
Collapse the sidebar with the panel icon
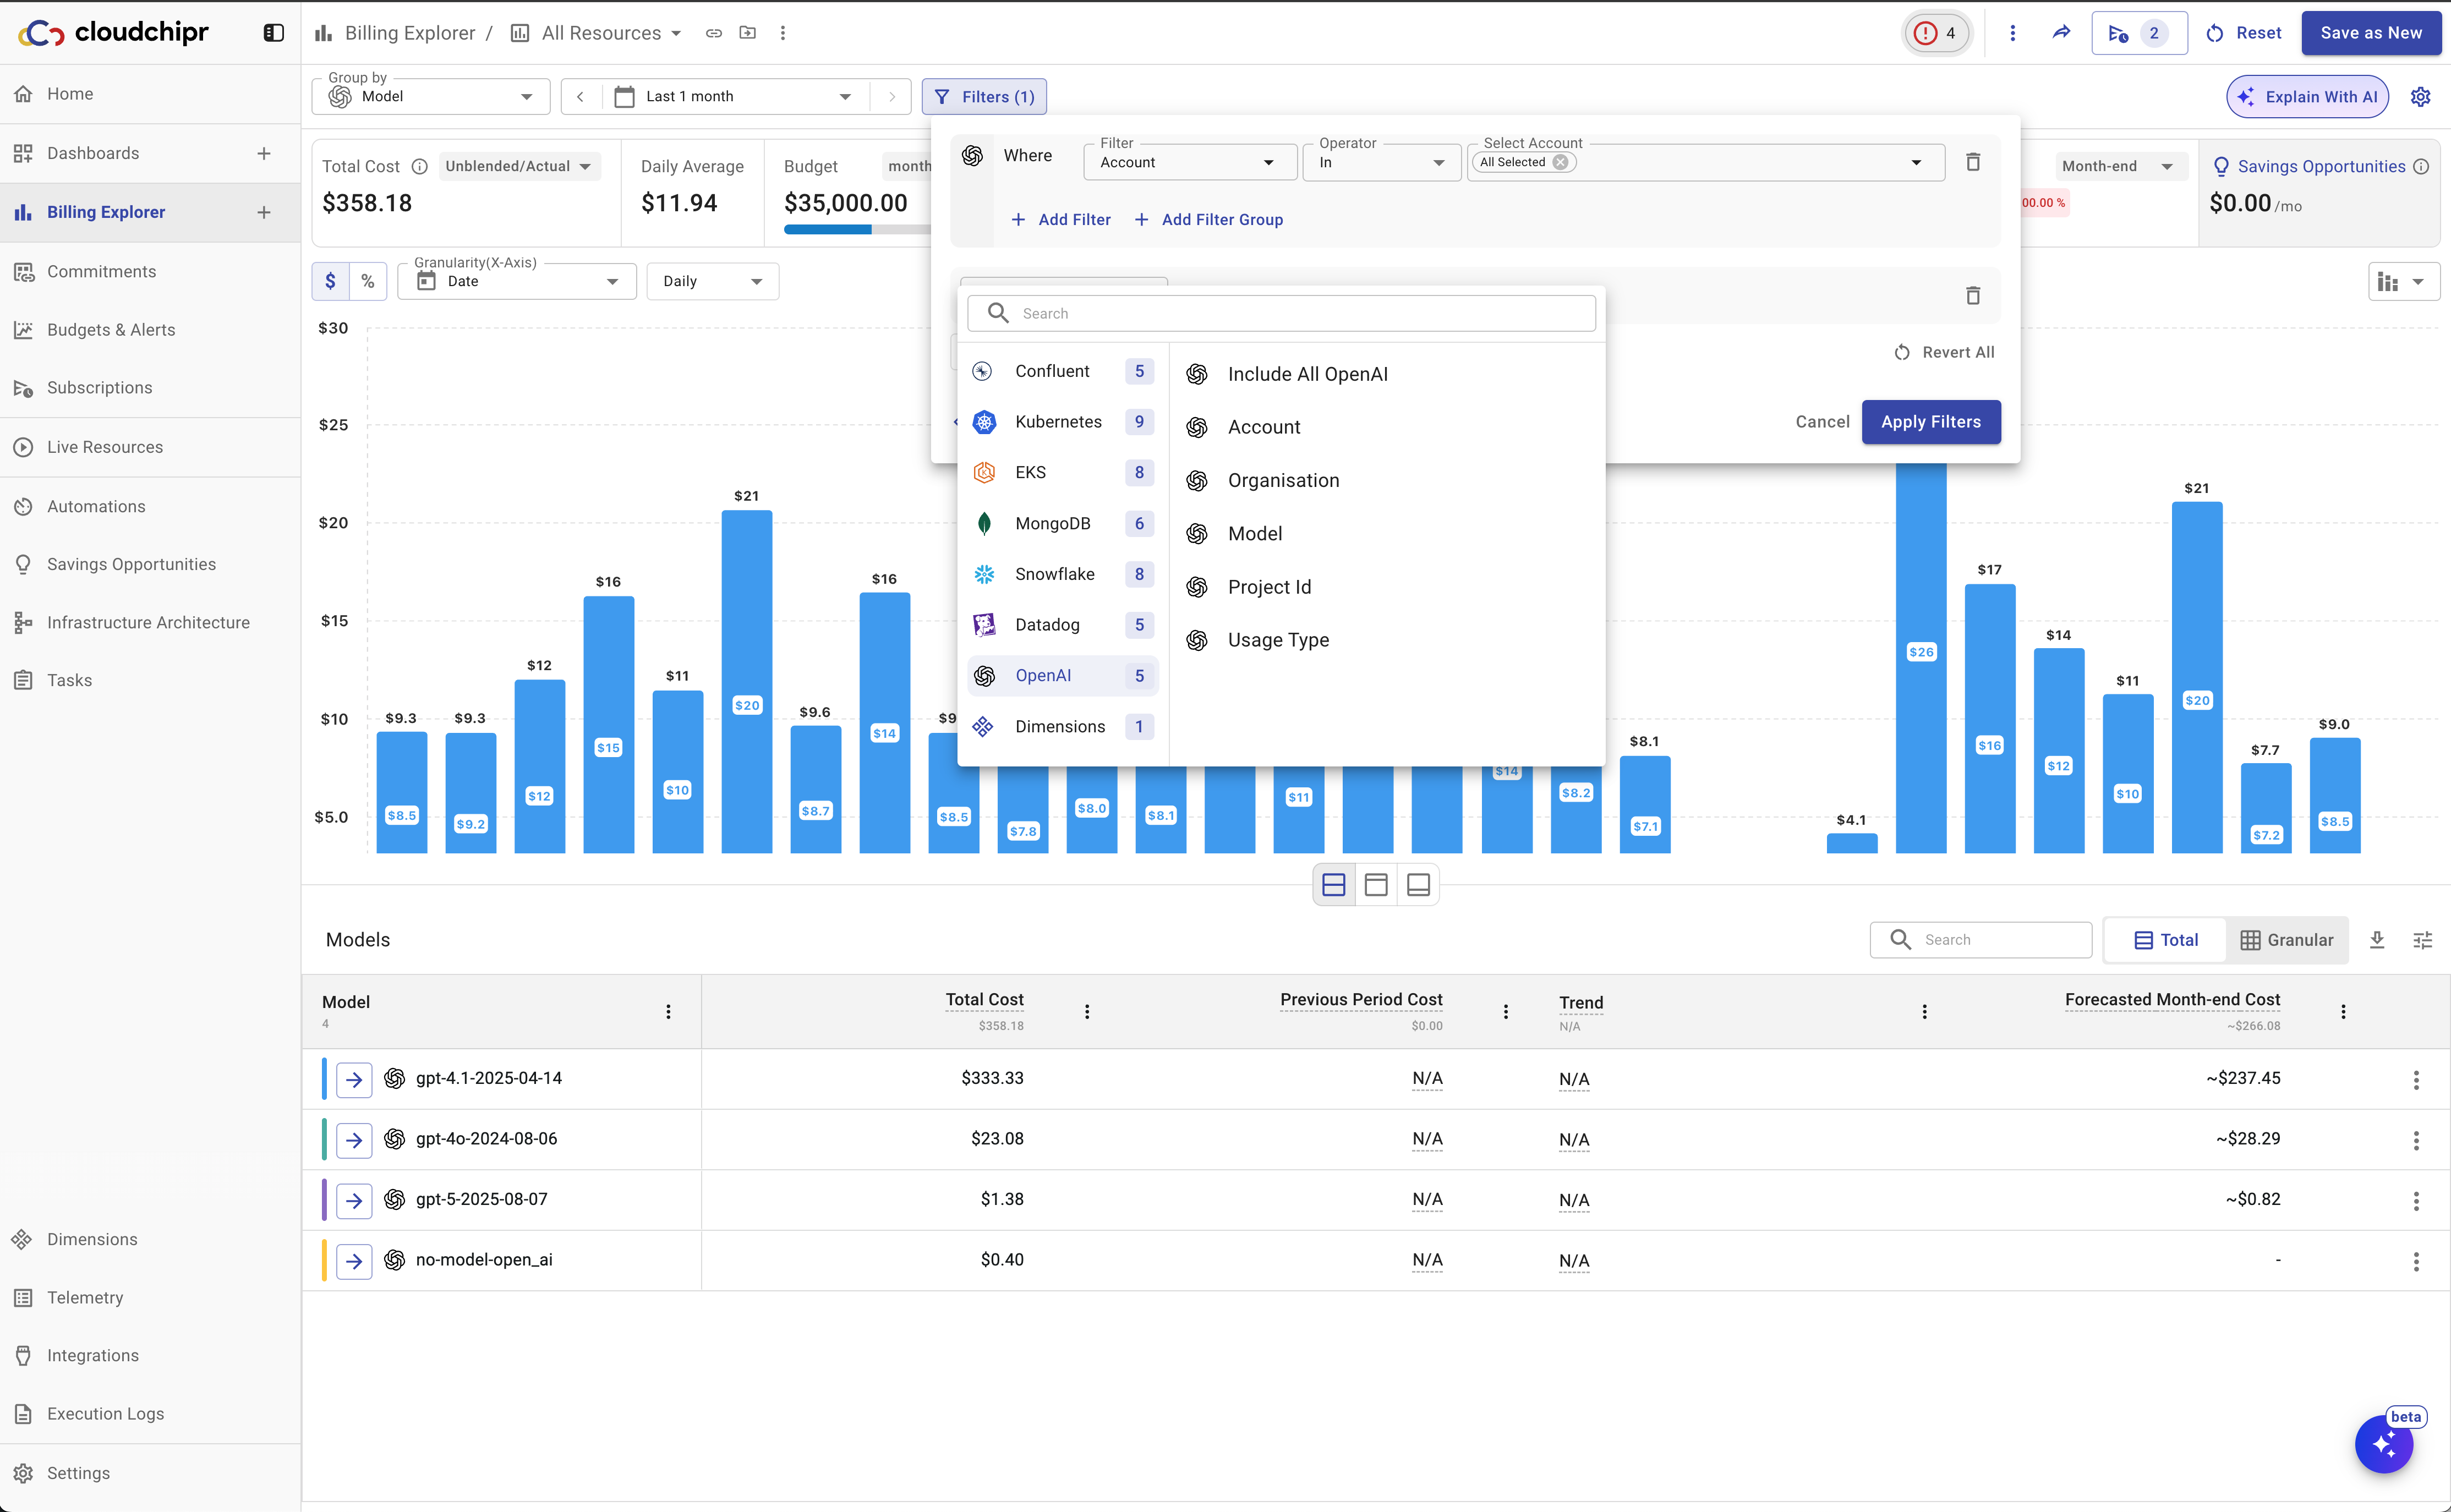(273, 33)
